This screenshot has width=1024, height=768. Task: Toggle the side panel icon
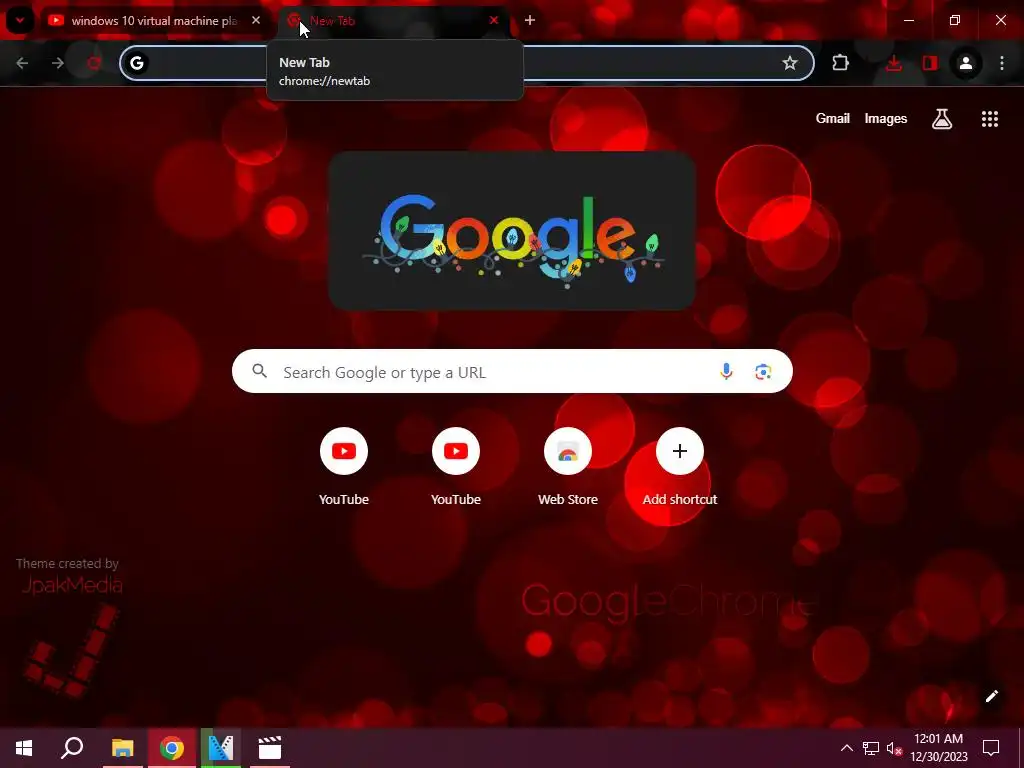[930, 63]
